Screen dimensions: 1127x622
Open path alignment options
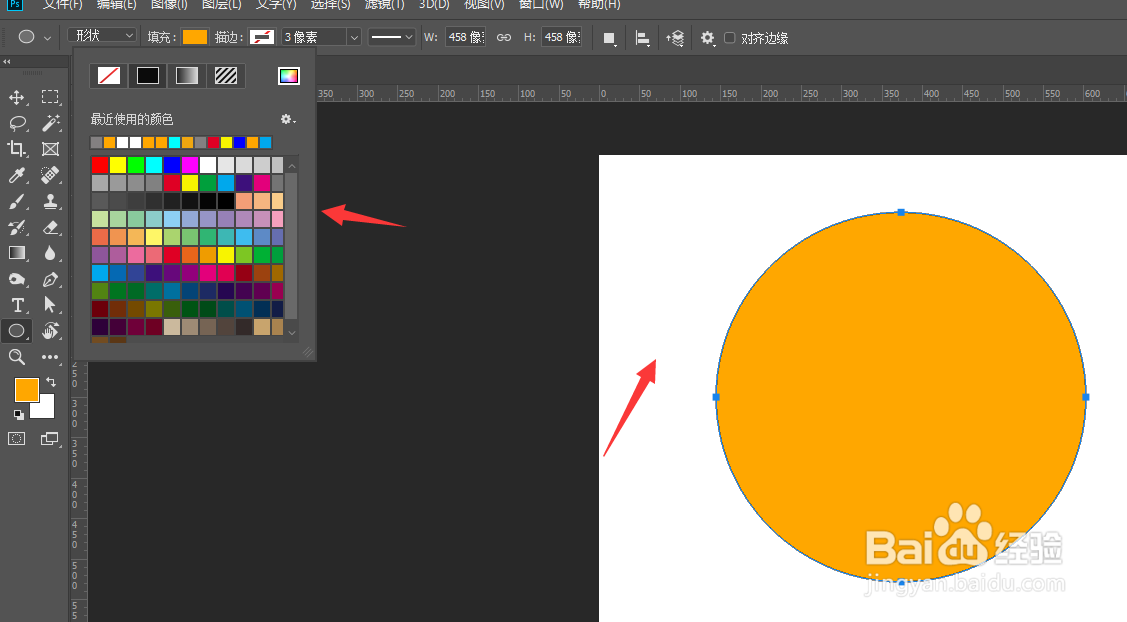643,38
